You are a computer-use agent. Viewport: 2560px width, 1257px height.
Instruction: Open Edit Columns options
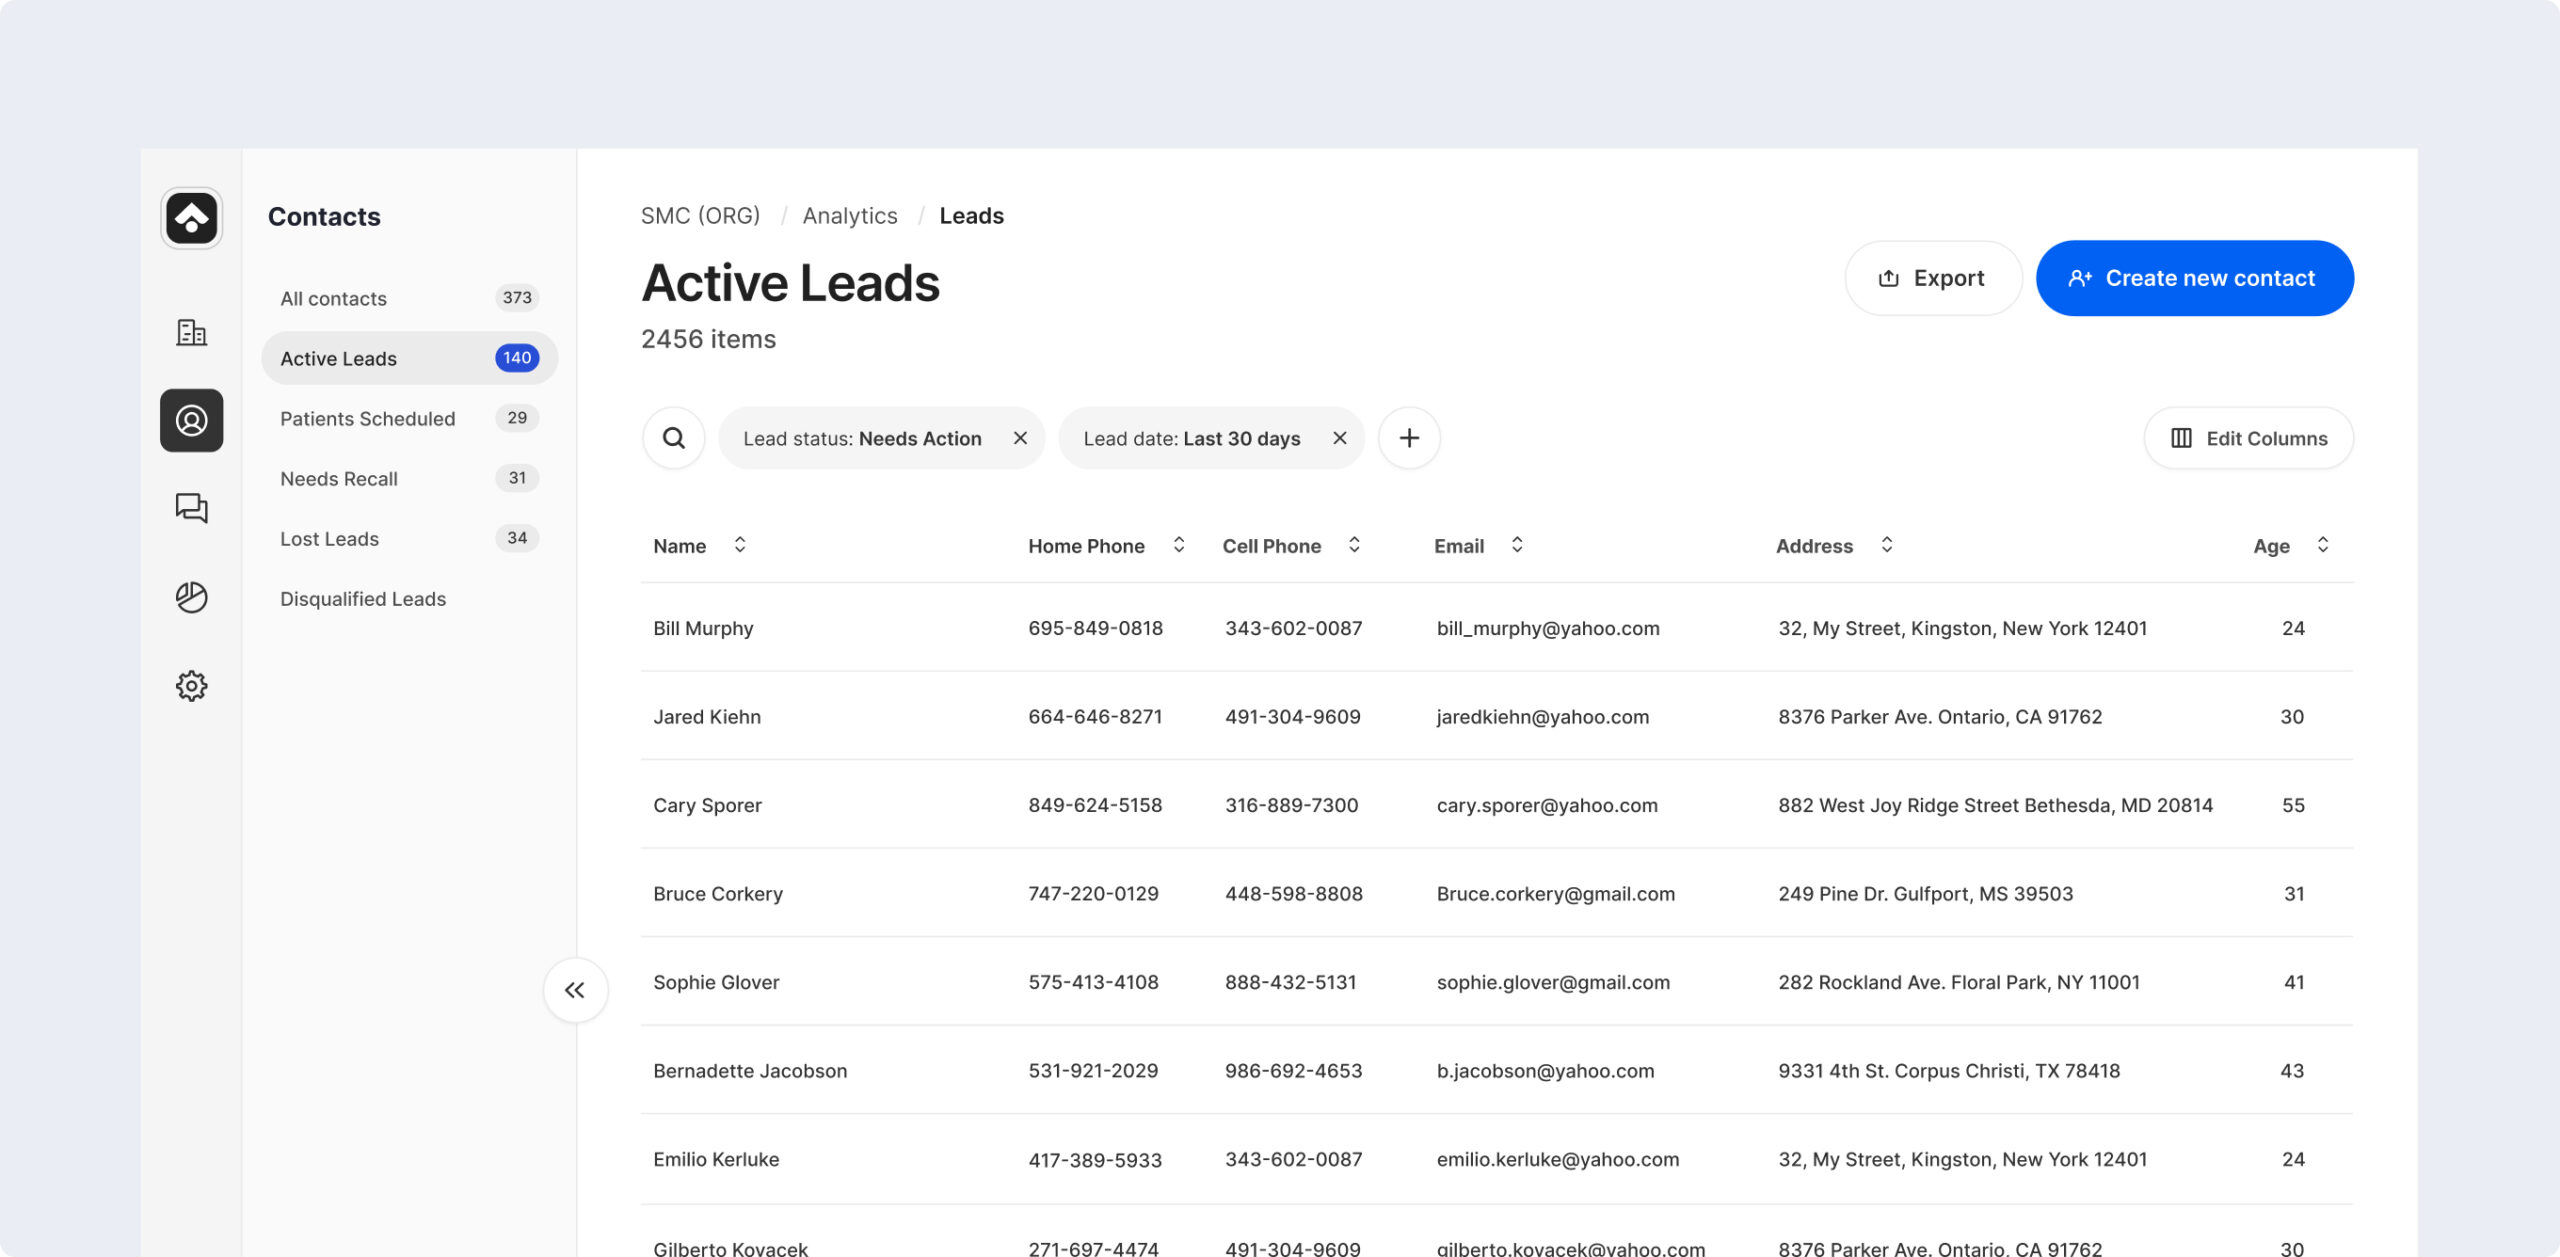tap(2248, 438)
